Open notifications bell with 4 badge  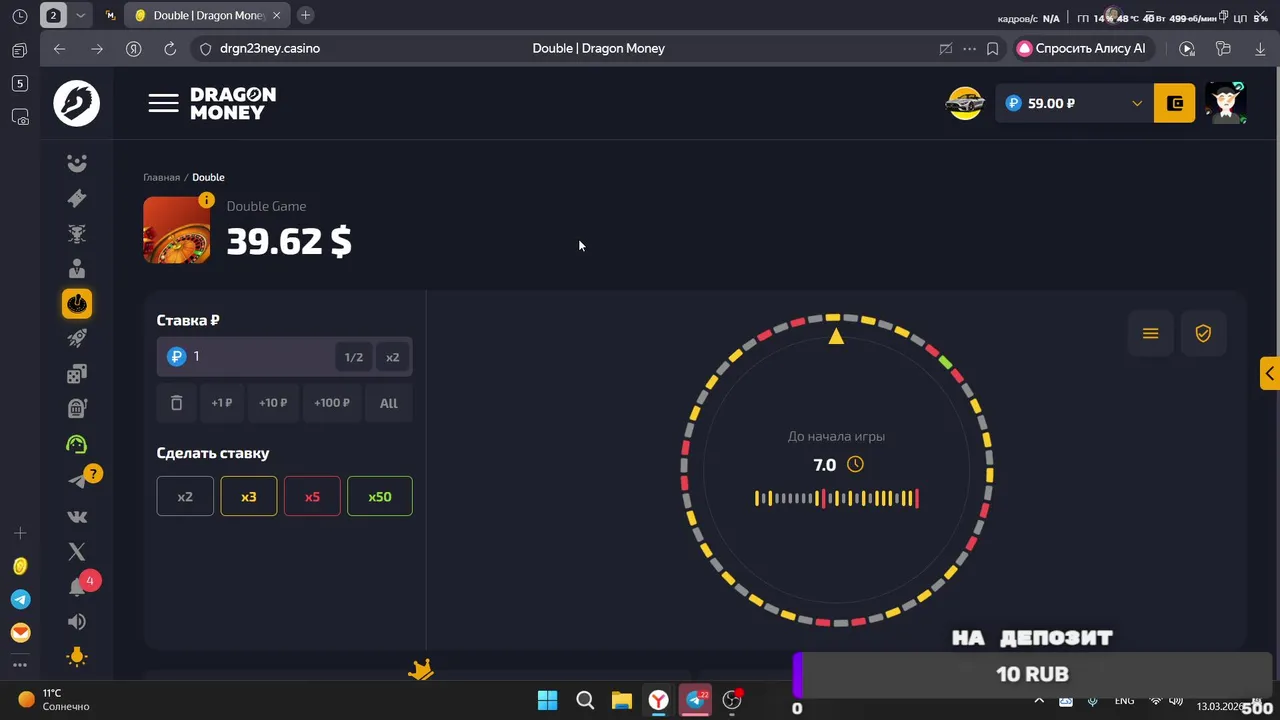(78, 586)
